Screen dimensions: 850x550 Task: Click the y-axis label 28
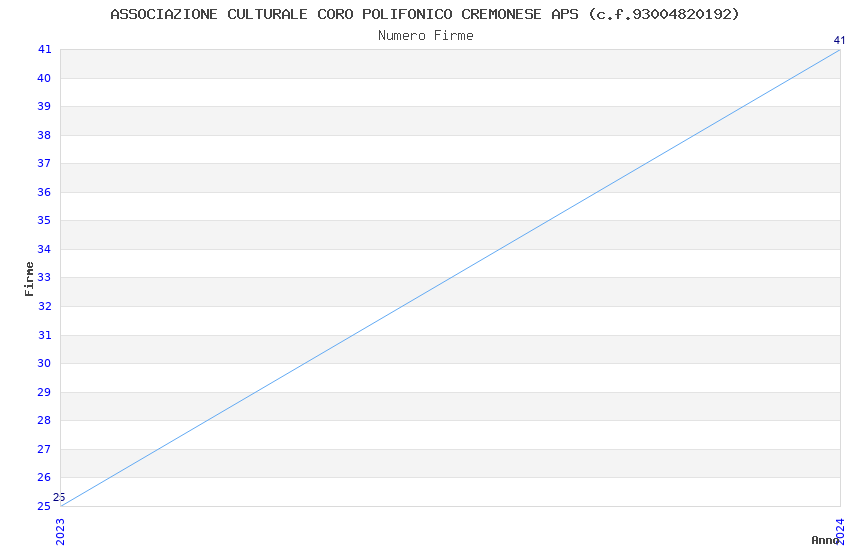tap(44, 420)
